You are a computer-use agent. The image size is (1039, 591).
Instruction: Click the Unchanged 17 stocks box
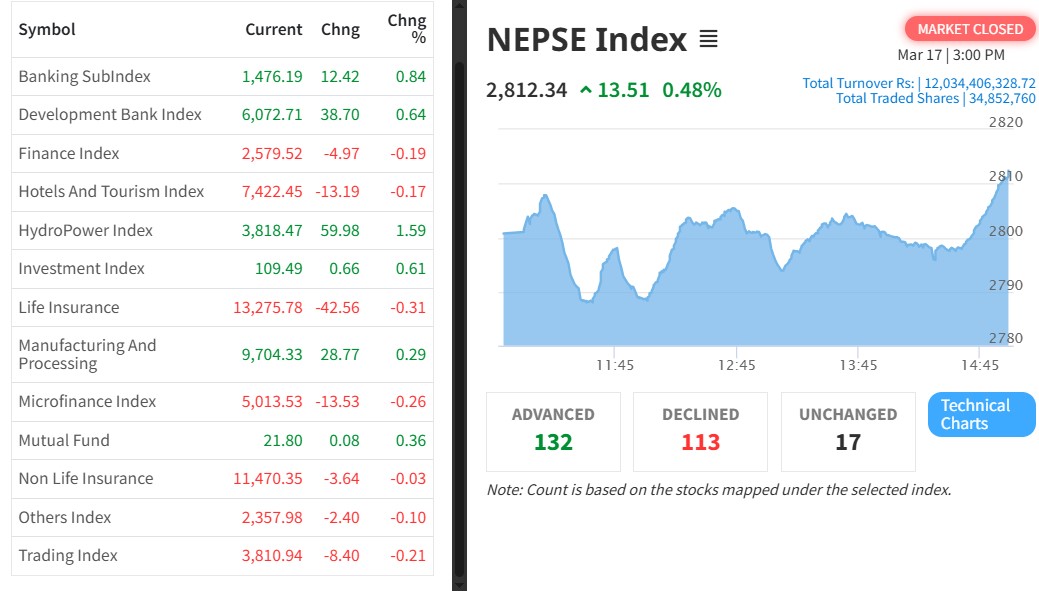tap(848, 431)
